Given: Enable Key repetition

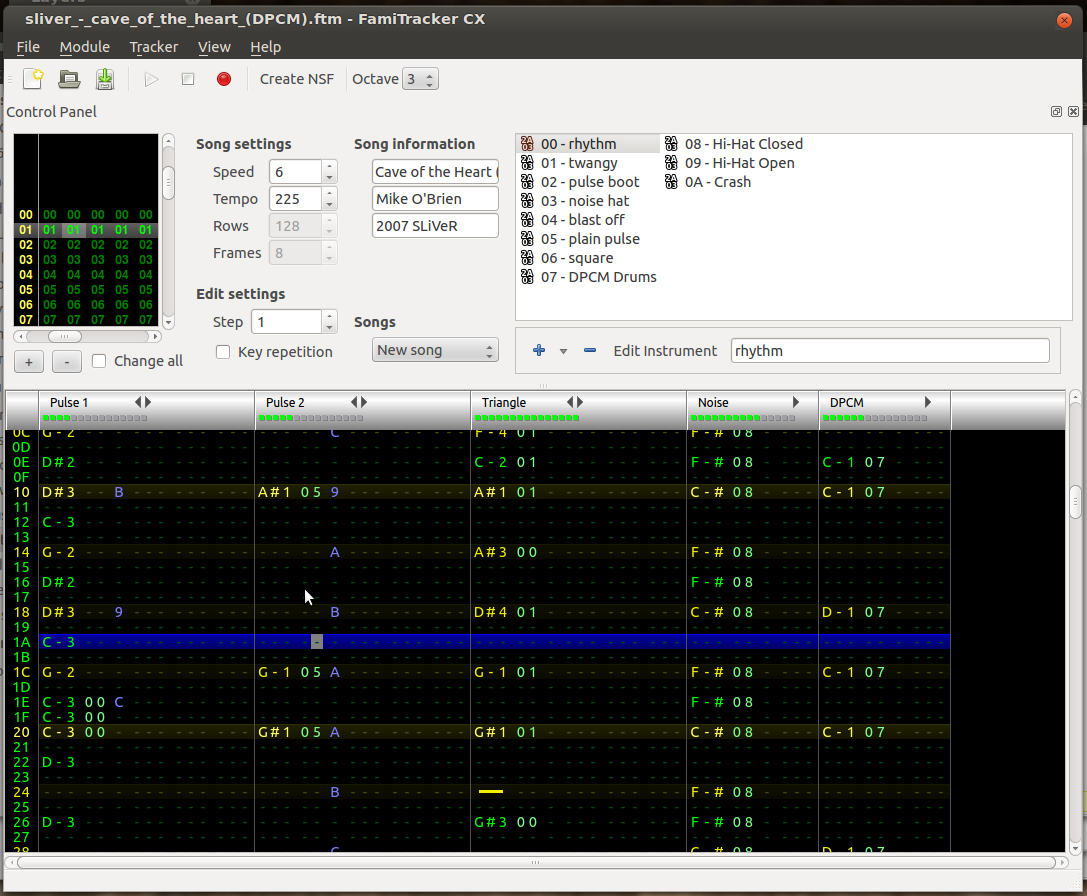Looking at the screenshot, I should pyautogui.click(x=222, y=351).
